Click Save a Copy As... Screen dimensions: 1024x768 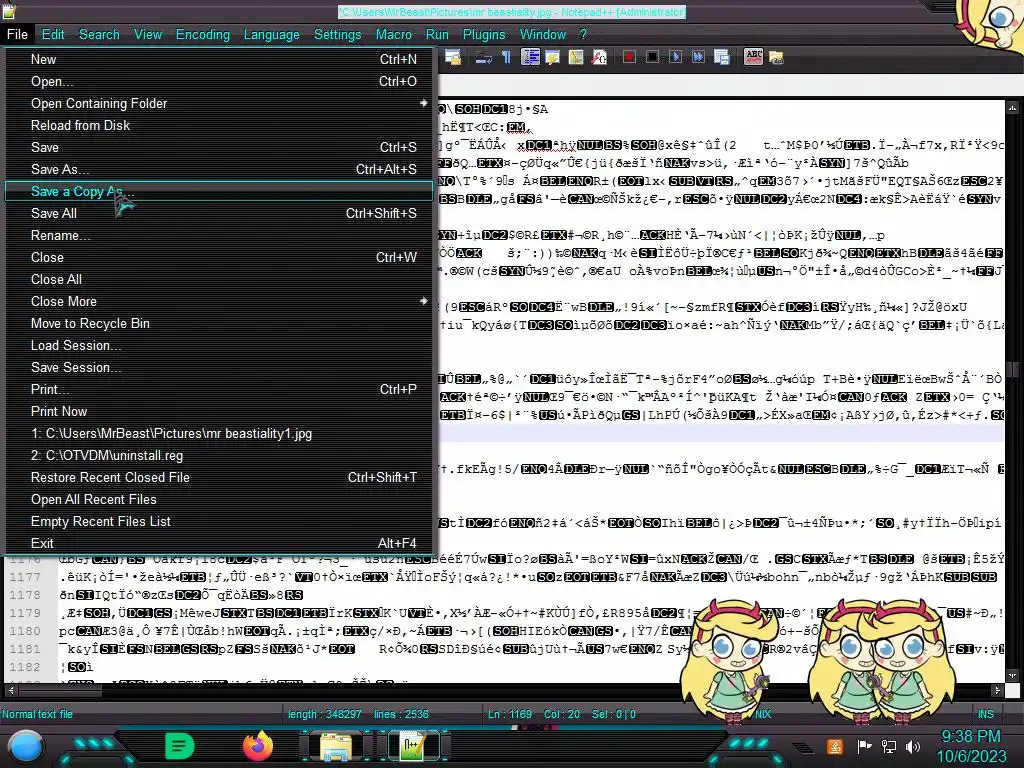click(219, 191)
